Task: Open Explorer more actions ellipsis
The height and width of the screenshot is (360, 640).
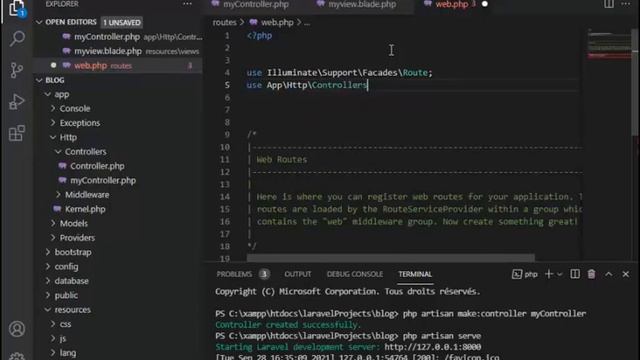Action: coord(187,4)
